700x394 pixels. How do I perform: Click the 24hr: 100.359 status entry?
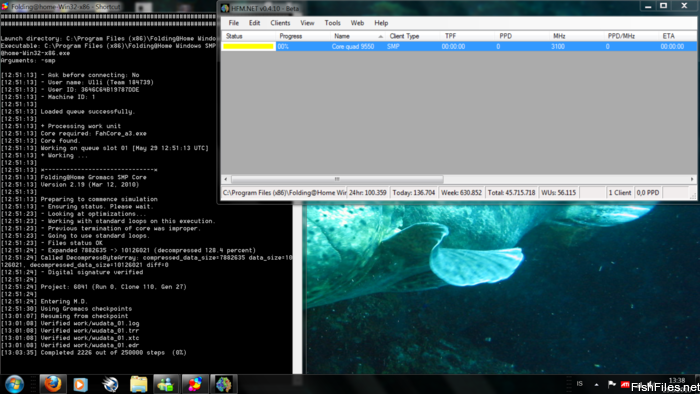[368, 193]
